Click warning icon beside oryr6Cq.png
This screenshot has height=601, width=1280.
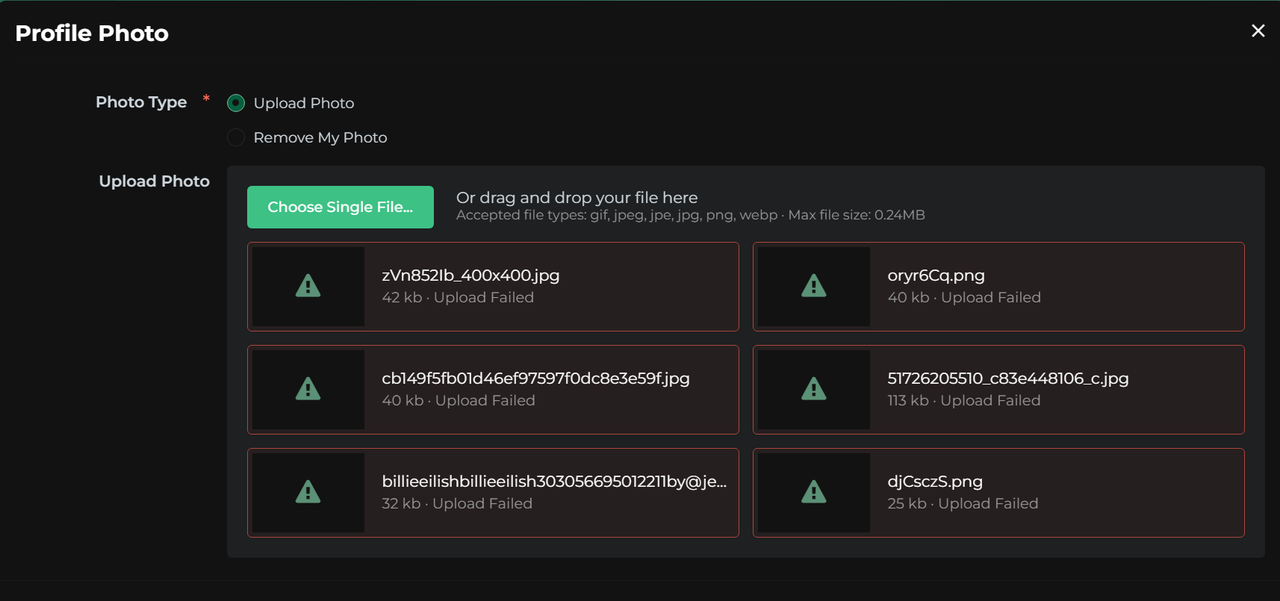click(814, 286)
